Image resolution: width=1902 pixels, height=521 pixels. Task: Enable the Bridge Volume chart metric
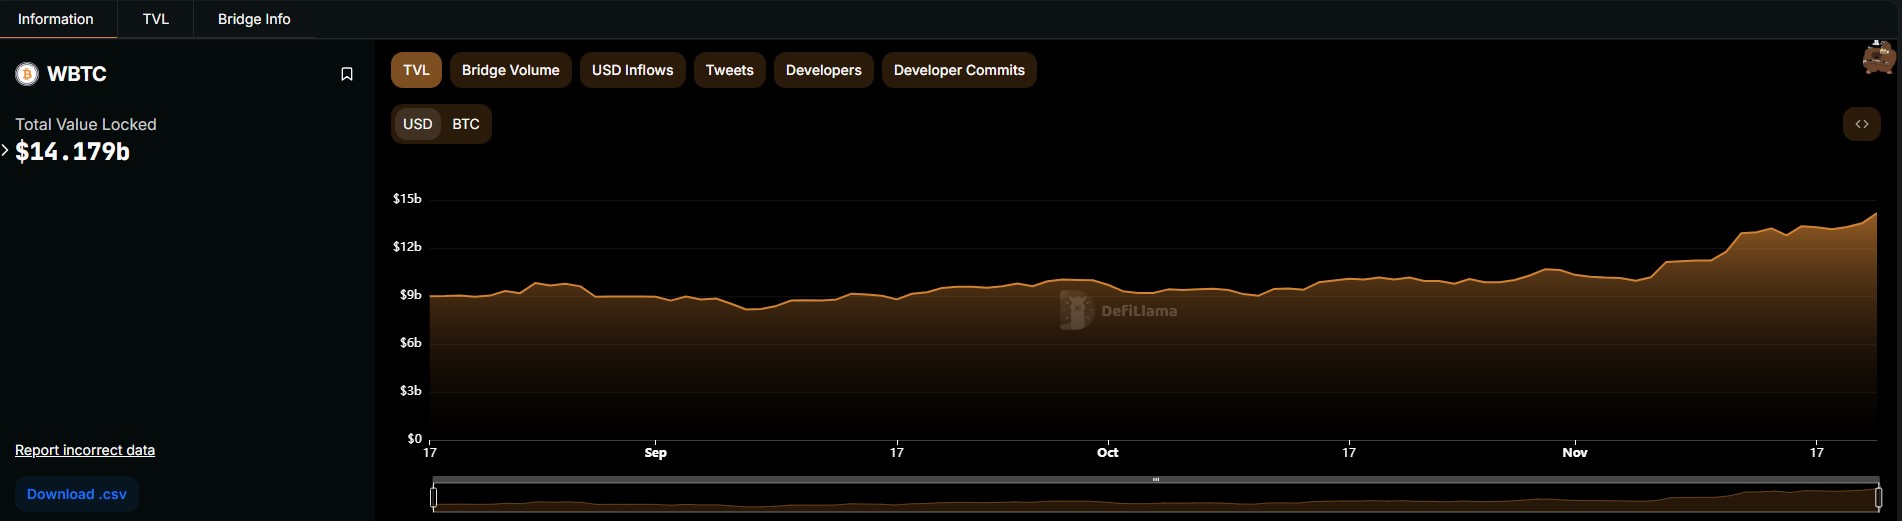pos(510,70)
